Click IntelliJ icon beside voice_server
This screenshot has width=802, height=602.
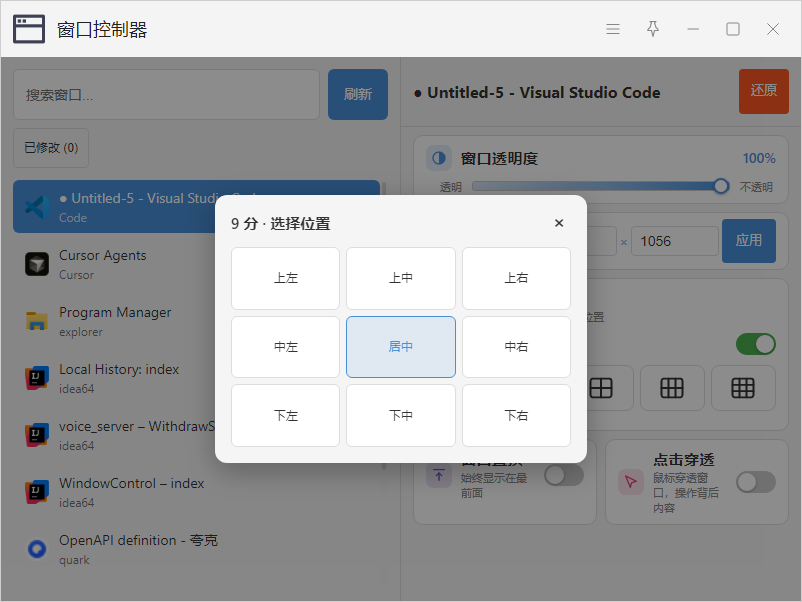pos(37,435)
